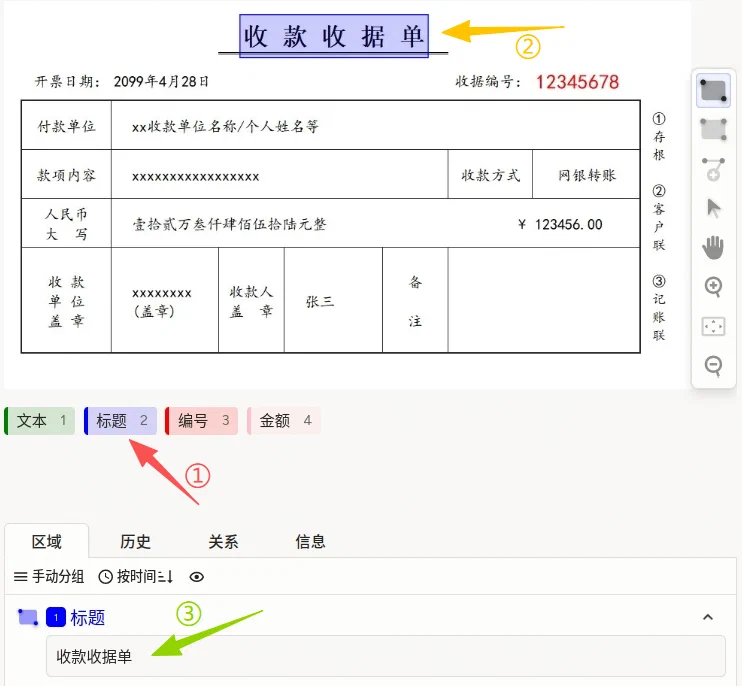Click the 收据编号 label

point(488,82)
